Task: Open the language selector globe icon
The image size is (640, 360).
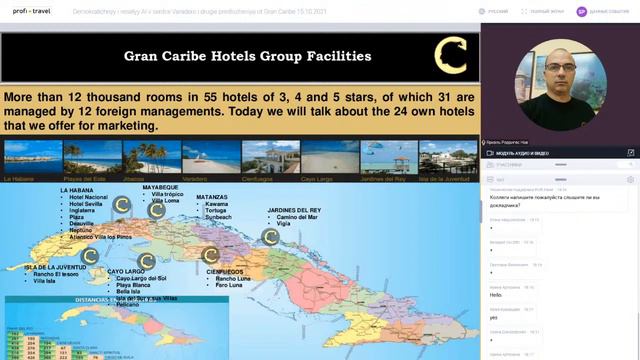Action: coord(482,11)
